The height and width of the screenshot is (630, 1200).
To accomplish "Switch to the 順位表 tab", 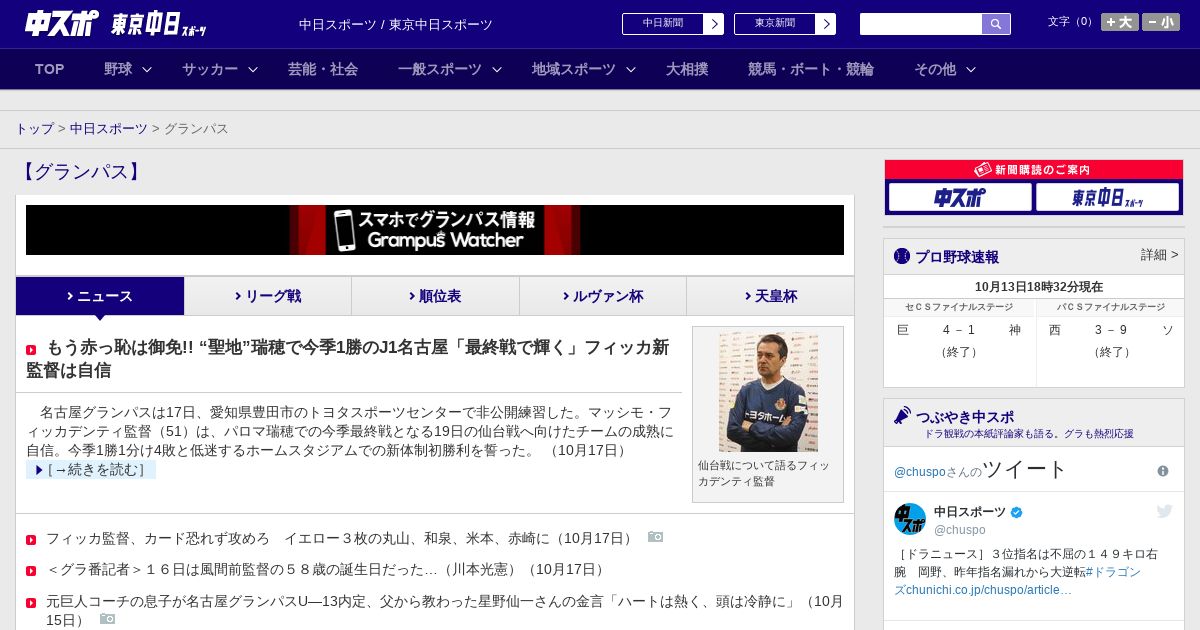I will point(435,296).
